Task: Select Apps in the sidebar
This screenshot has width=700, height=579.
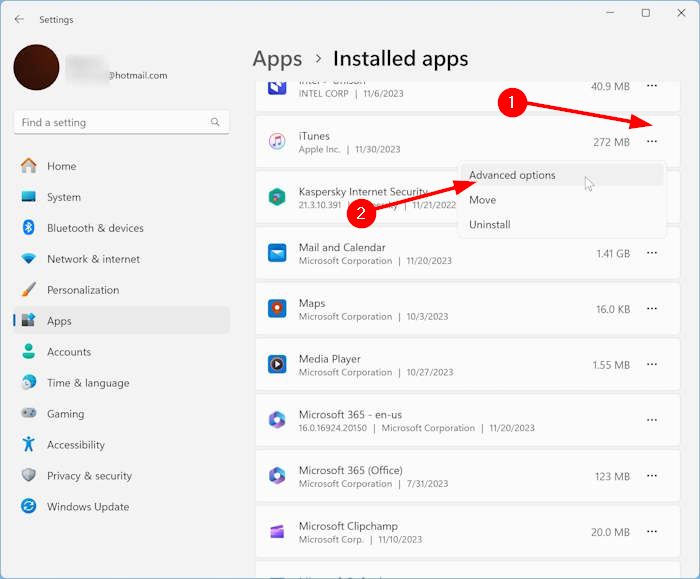Action: (x=121, y=321)
